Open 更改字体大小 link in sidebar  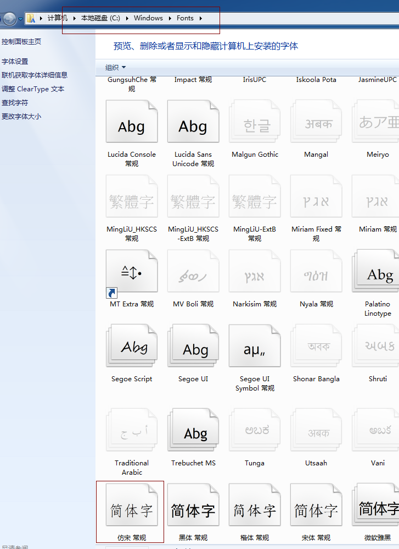point(21,116)
